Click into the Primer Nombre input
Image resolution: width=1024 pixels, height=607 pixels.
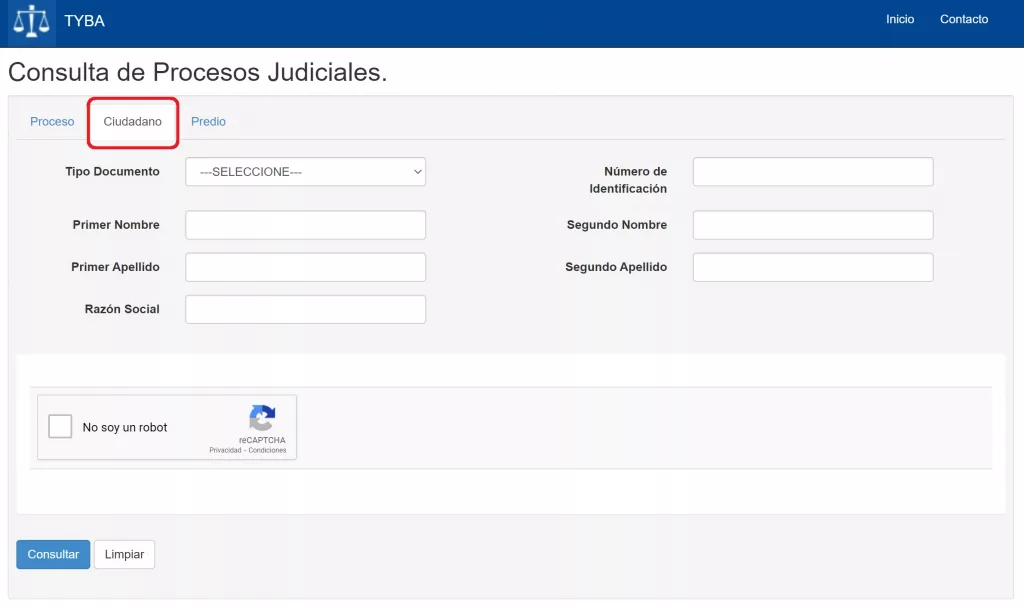point(305,225)
